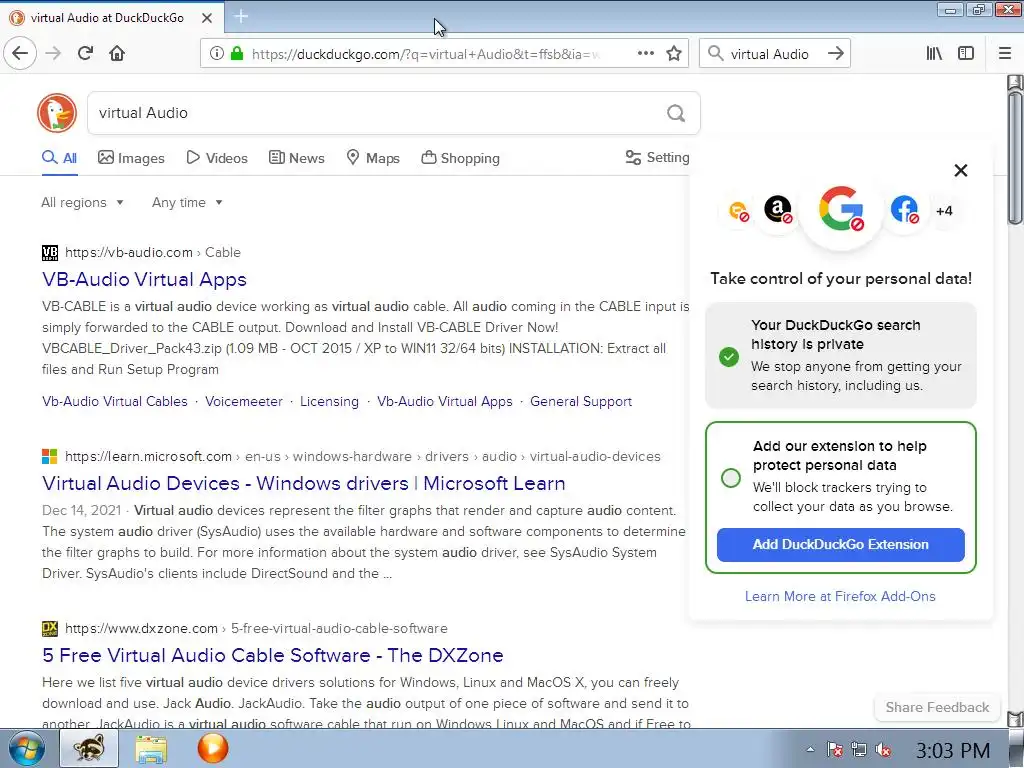Open the Licensing sitelink
The height and width of the screenshot is (768, 1024).
tap(329, 402)
